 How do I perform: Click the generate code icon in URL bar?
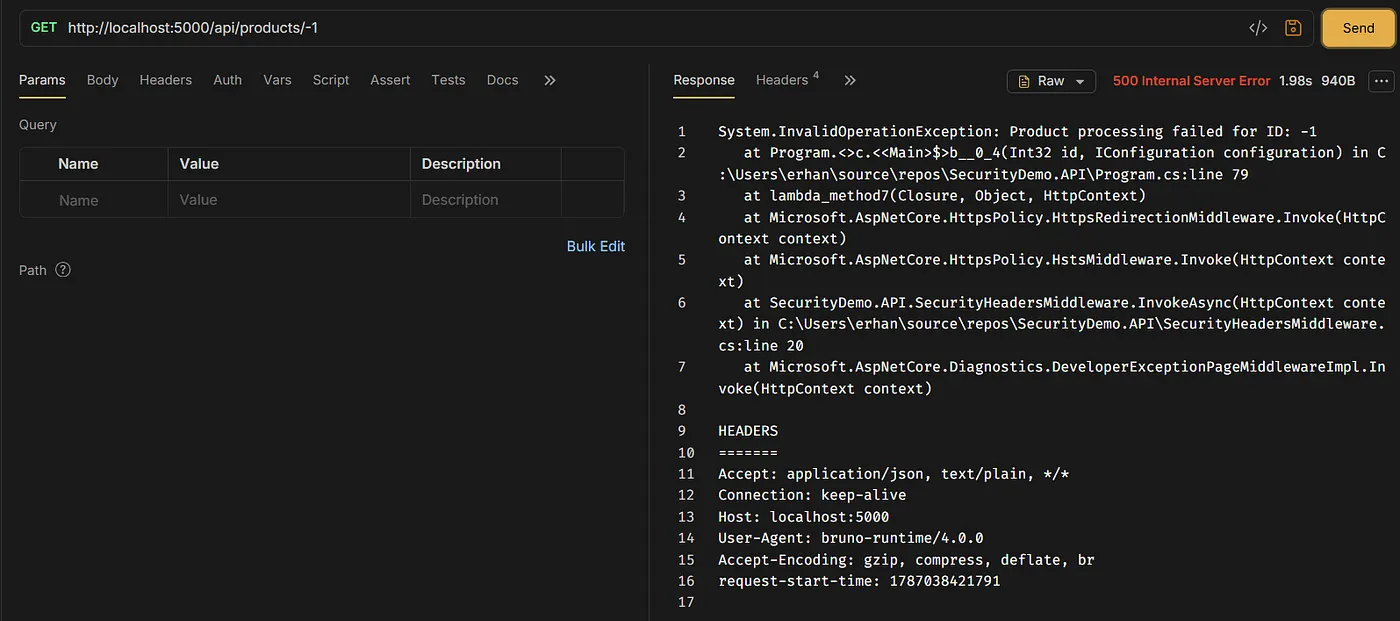click(1258, 28)
